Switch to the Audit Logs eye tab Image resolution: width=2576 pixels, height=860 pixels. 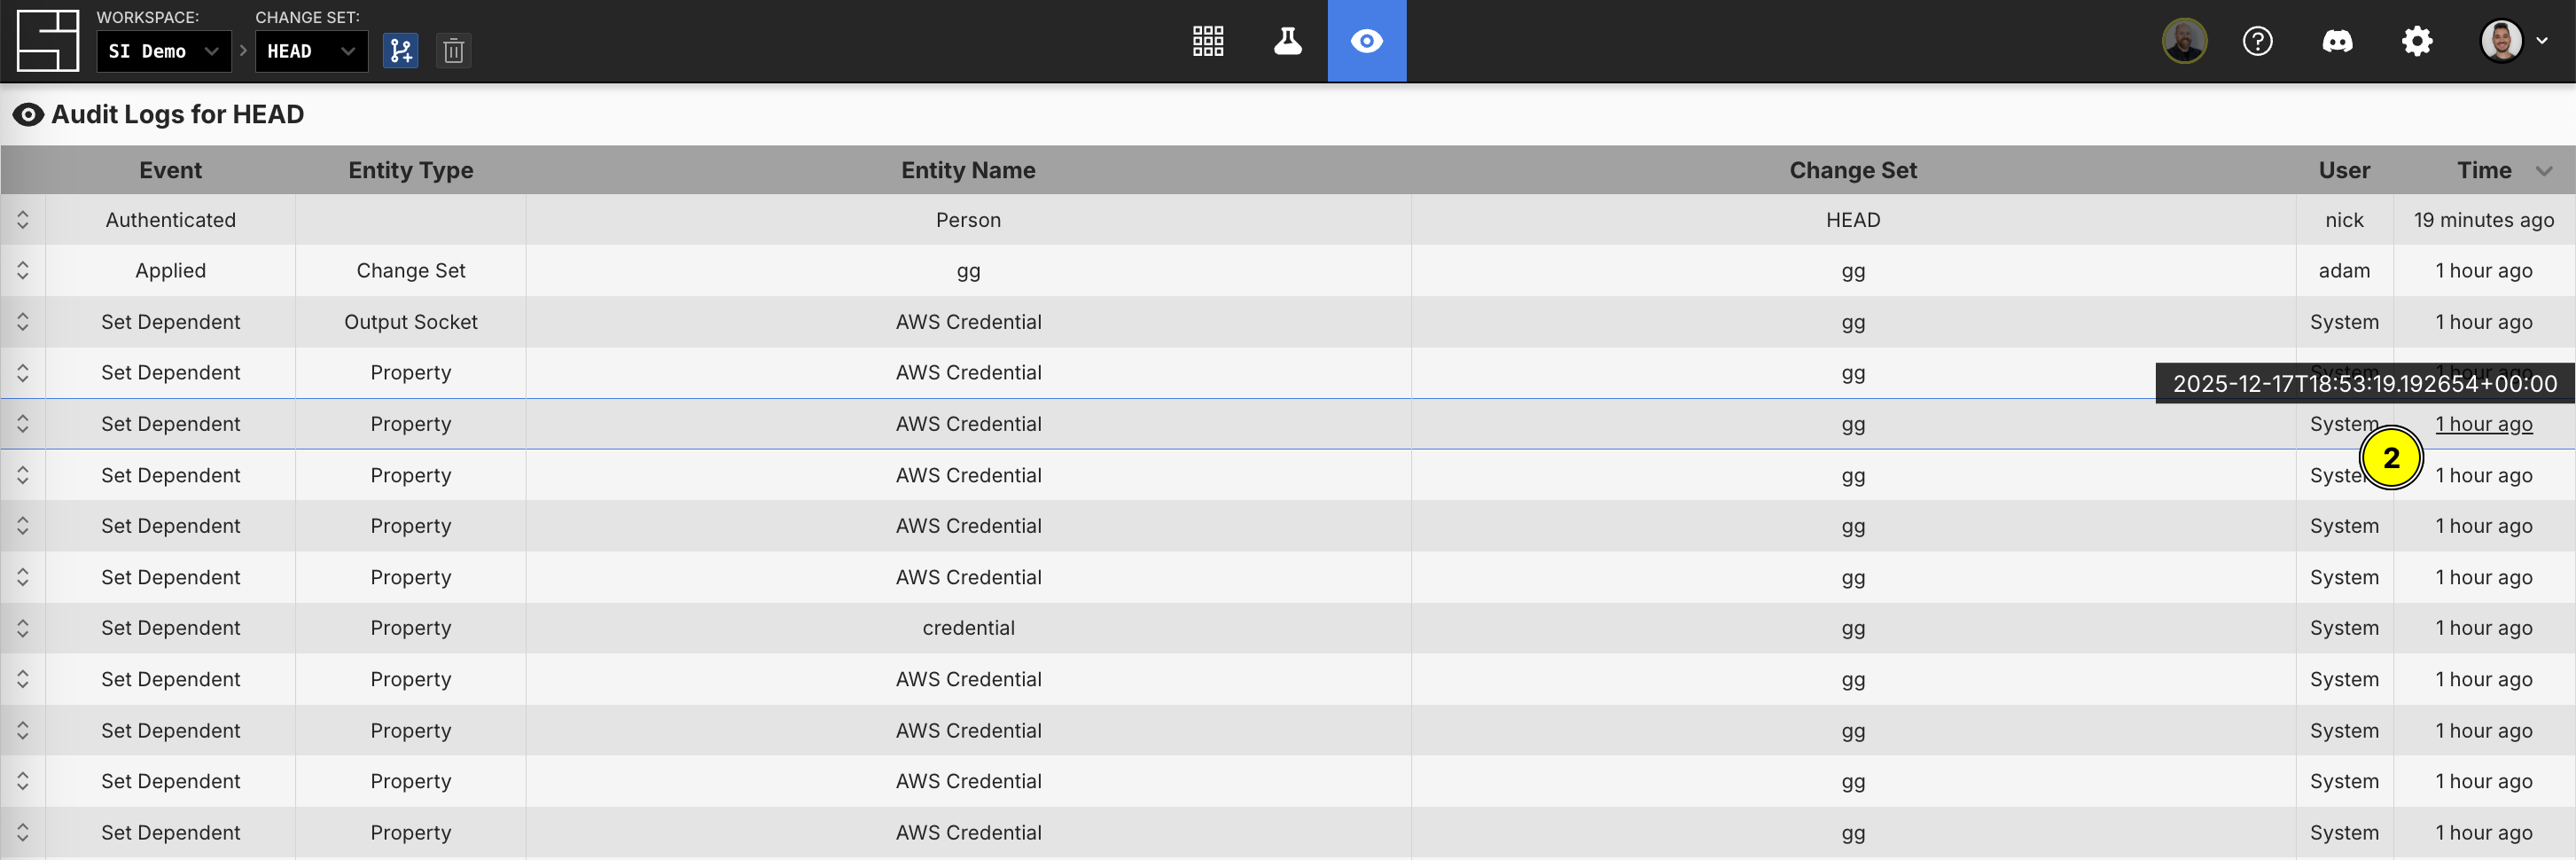[1366, 41]
